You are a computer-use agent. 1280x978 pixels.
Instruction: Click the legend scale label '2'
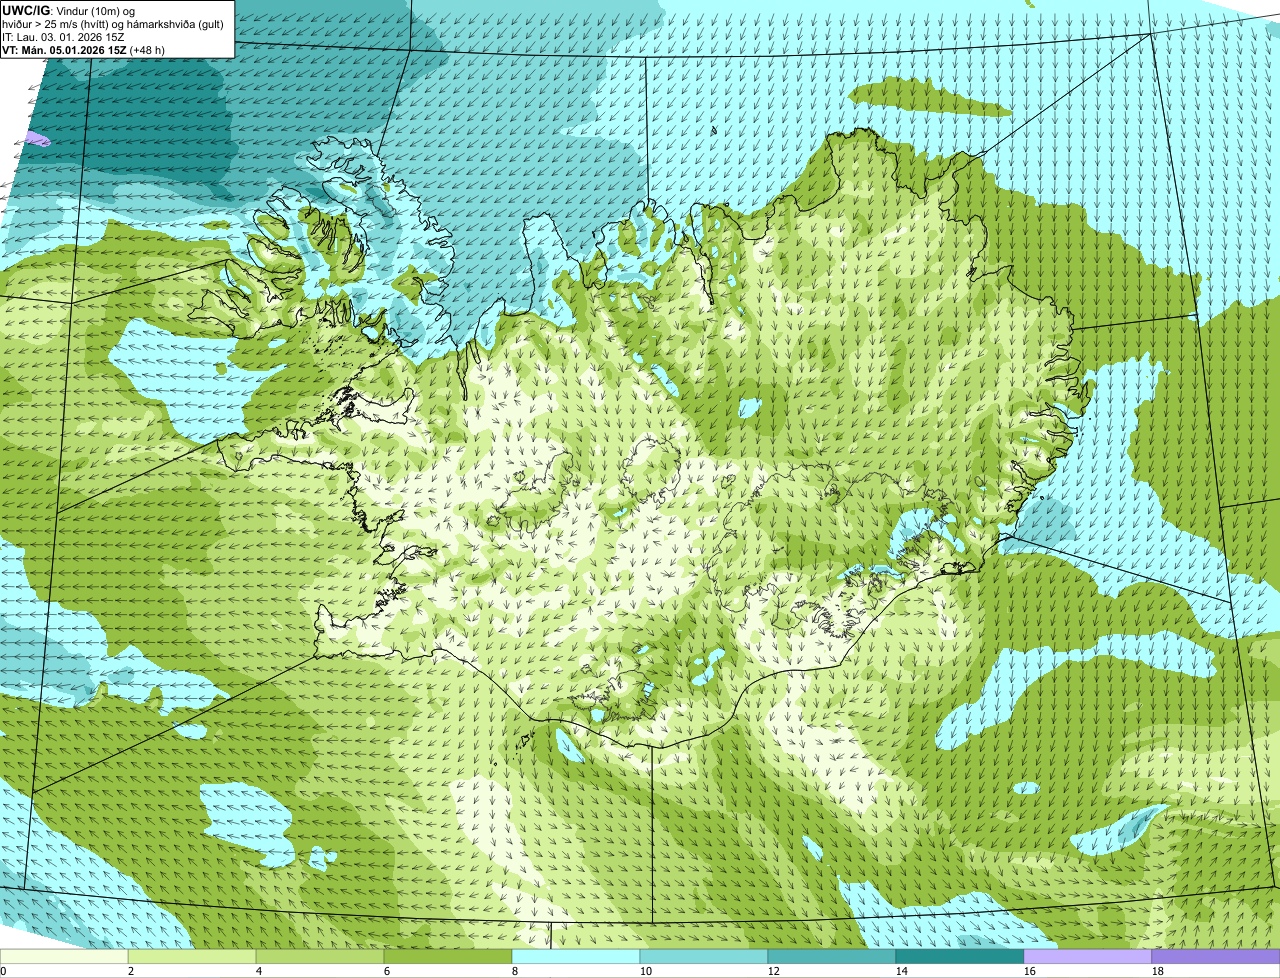[x=131, y=971]
